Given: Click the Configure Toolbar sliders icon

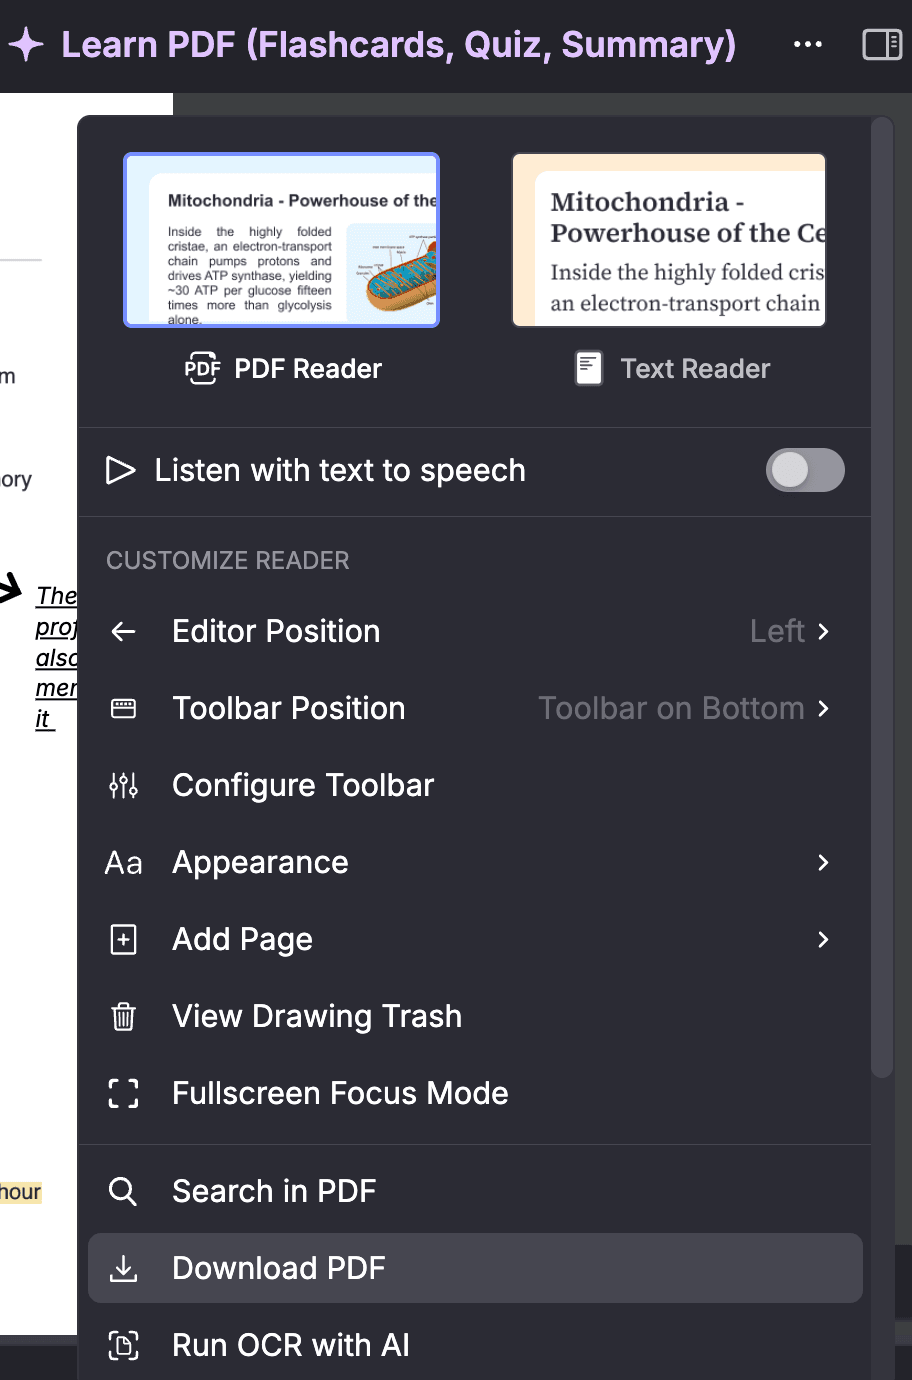Looking at the screenshot, I should 123,786.
